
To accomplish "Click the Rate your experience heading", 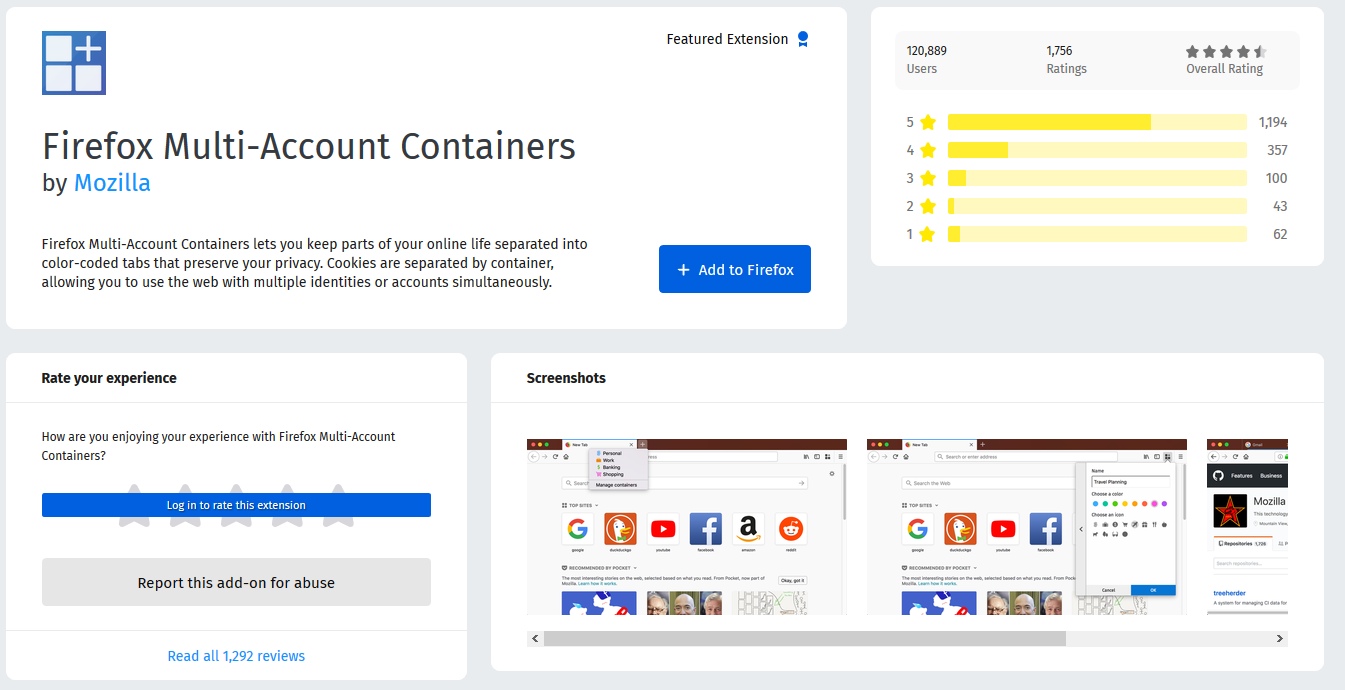I will (x=109, y=378).
